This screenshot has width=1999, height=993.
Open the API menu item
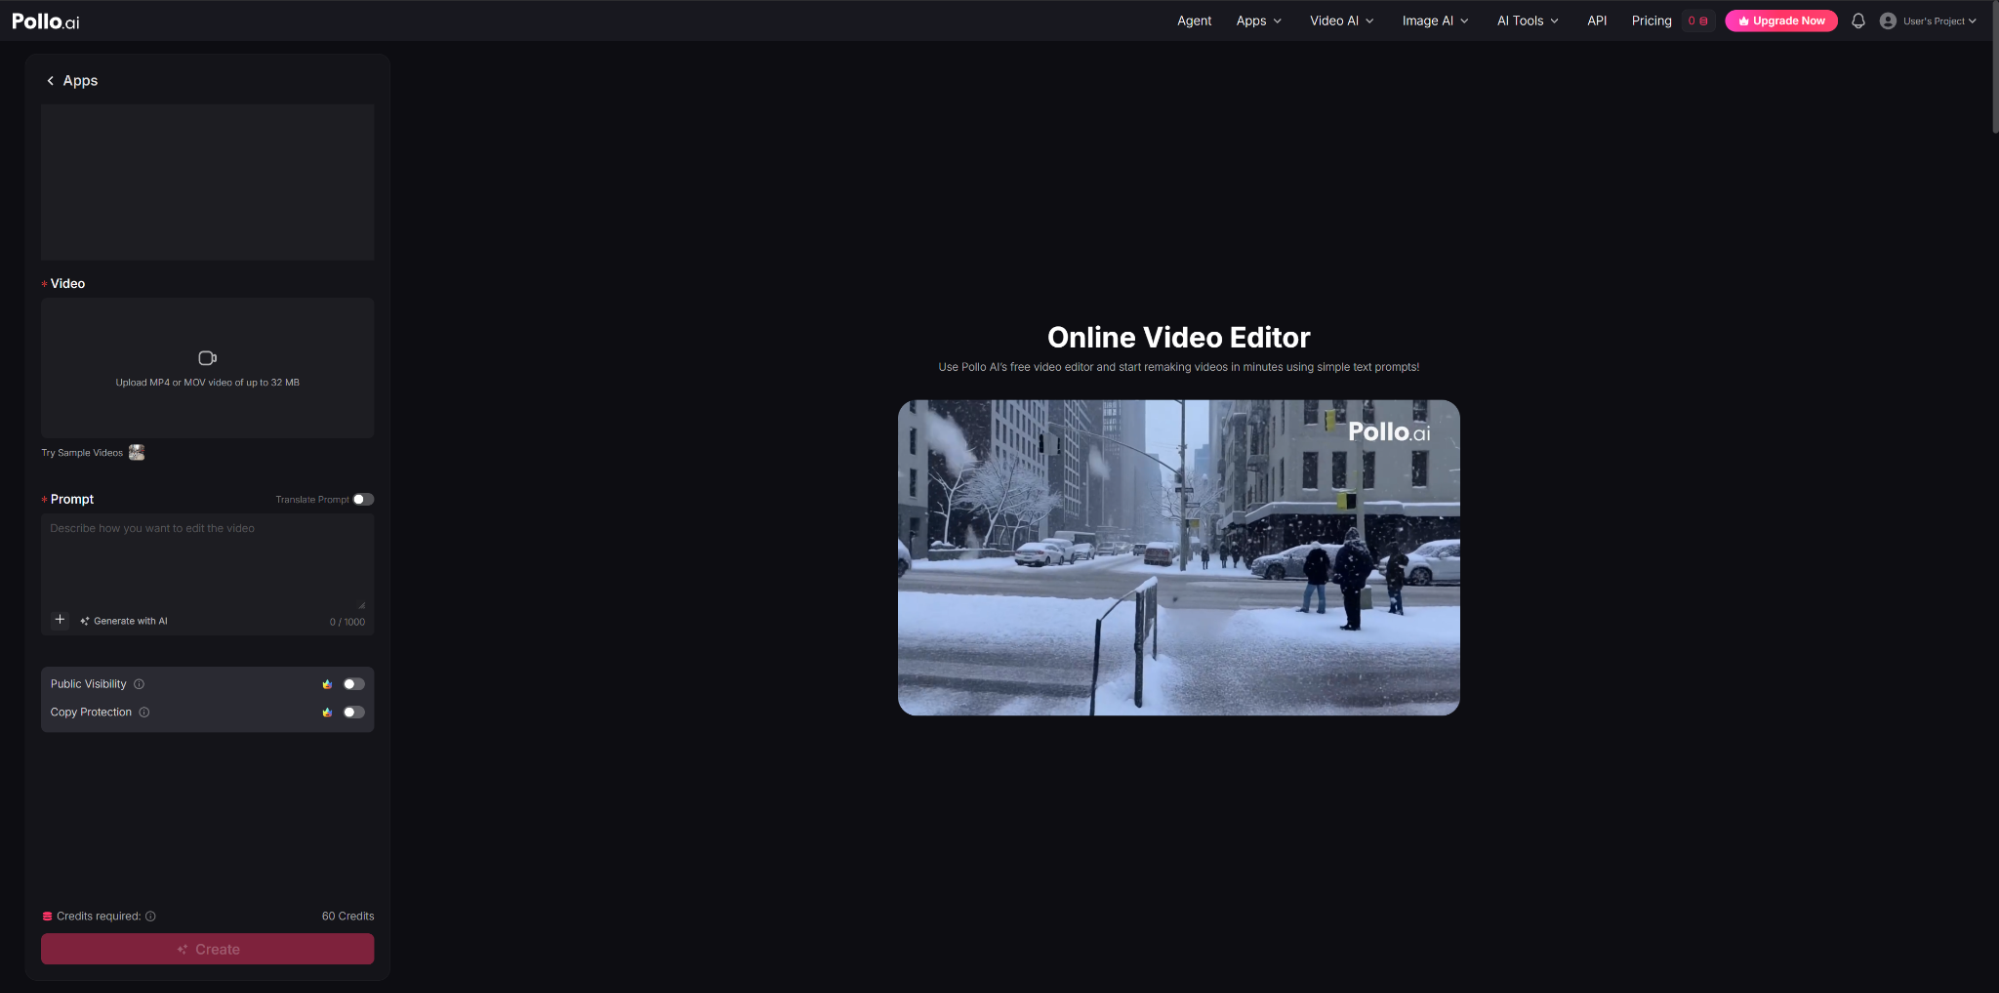coord(1597,21)
